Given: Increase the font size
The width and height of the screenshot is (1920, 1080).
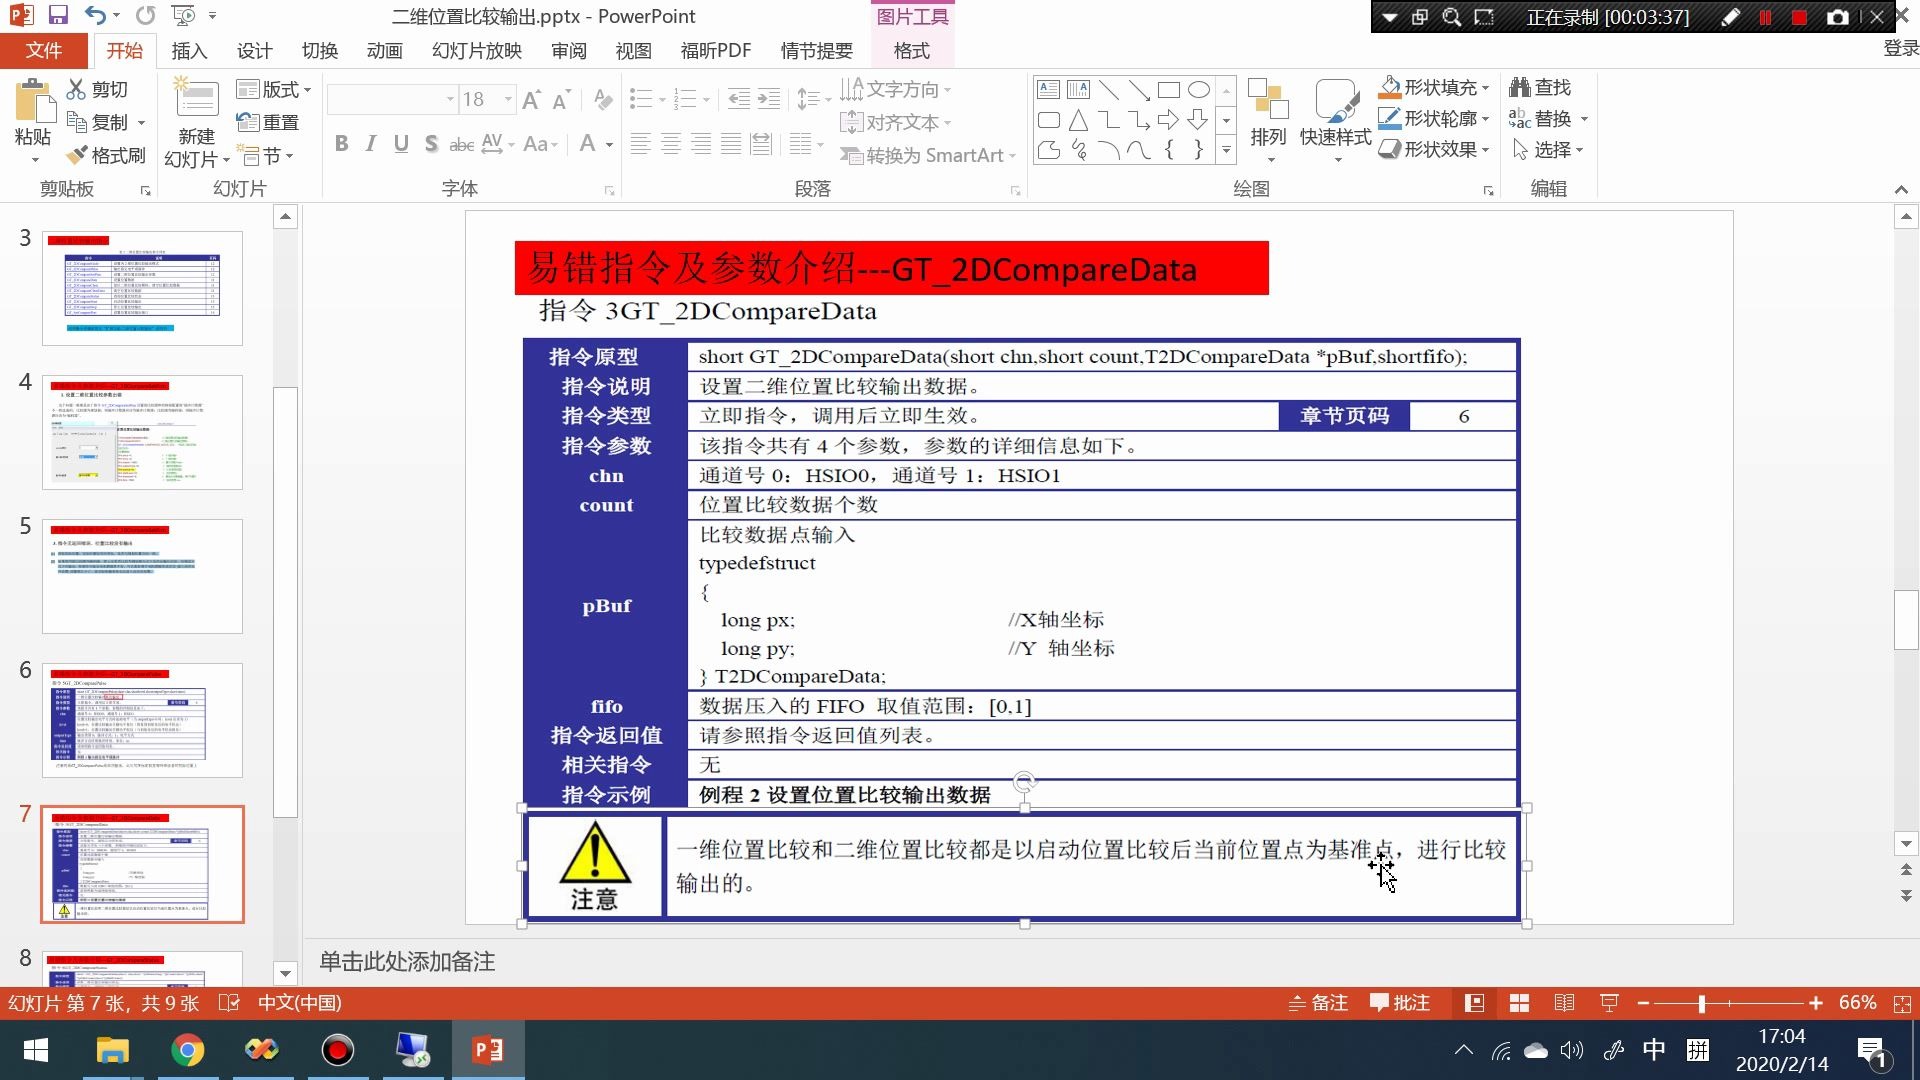Looking at the screenshot, I should coord(531,99).
